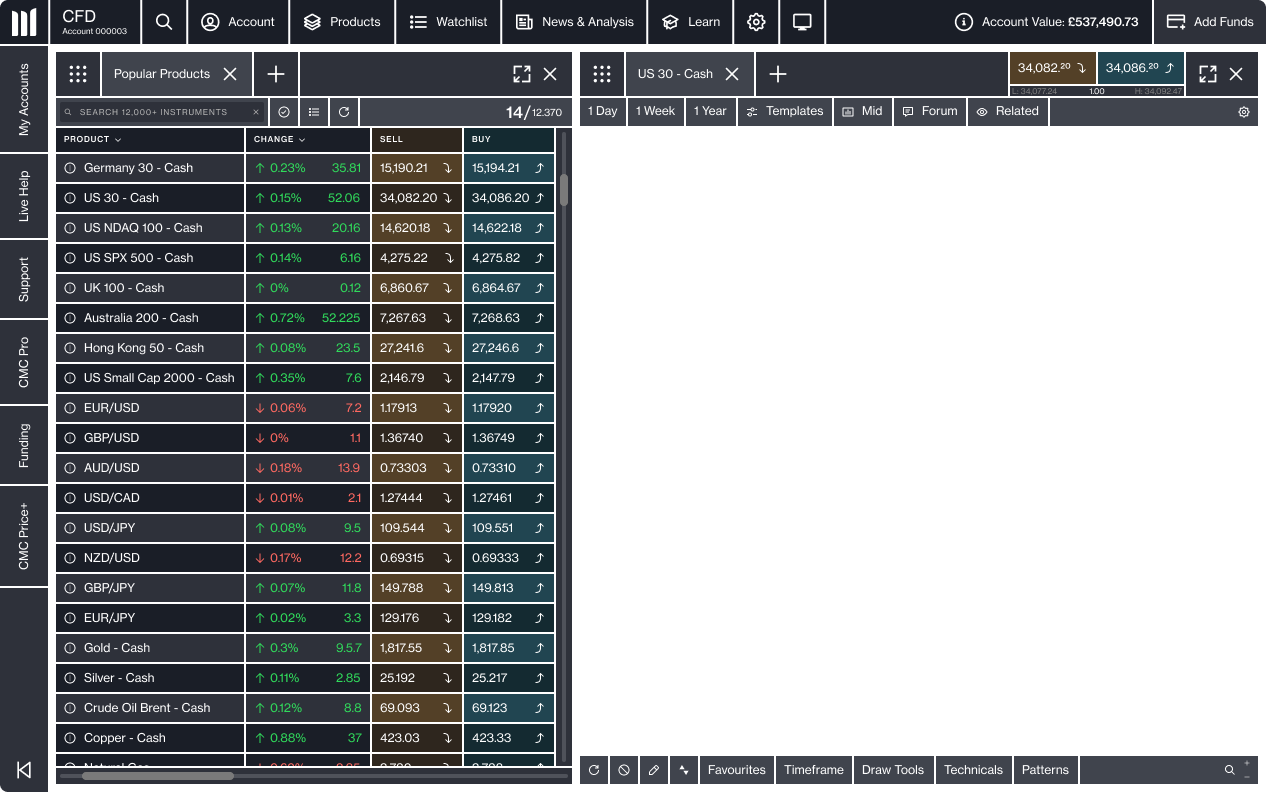Open grid menu in Popular Products panel
Viewport: 1266px width, 792px height.
[78, 74]
